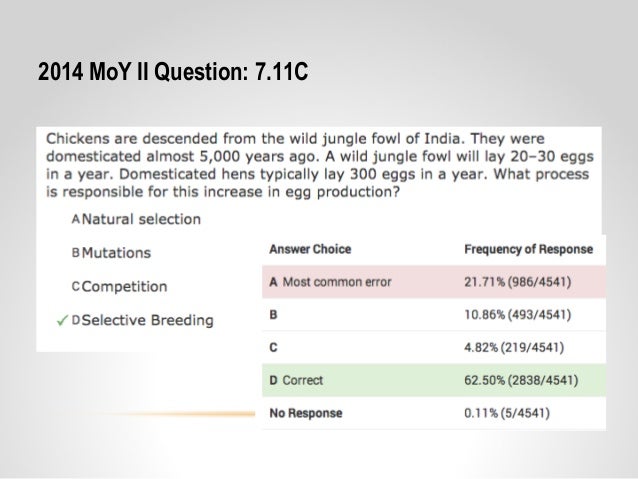Image resolution: width=638 pixels, height=479 pixels.
Task: Click the 62.50% (2838/4541) frequency value
Action: click(521, 380)
